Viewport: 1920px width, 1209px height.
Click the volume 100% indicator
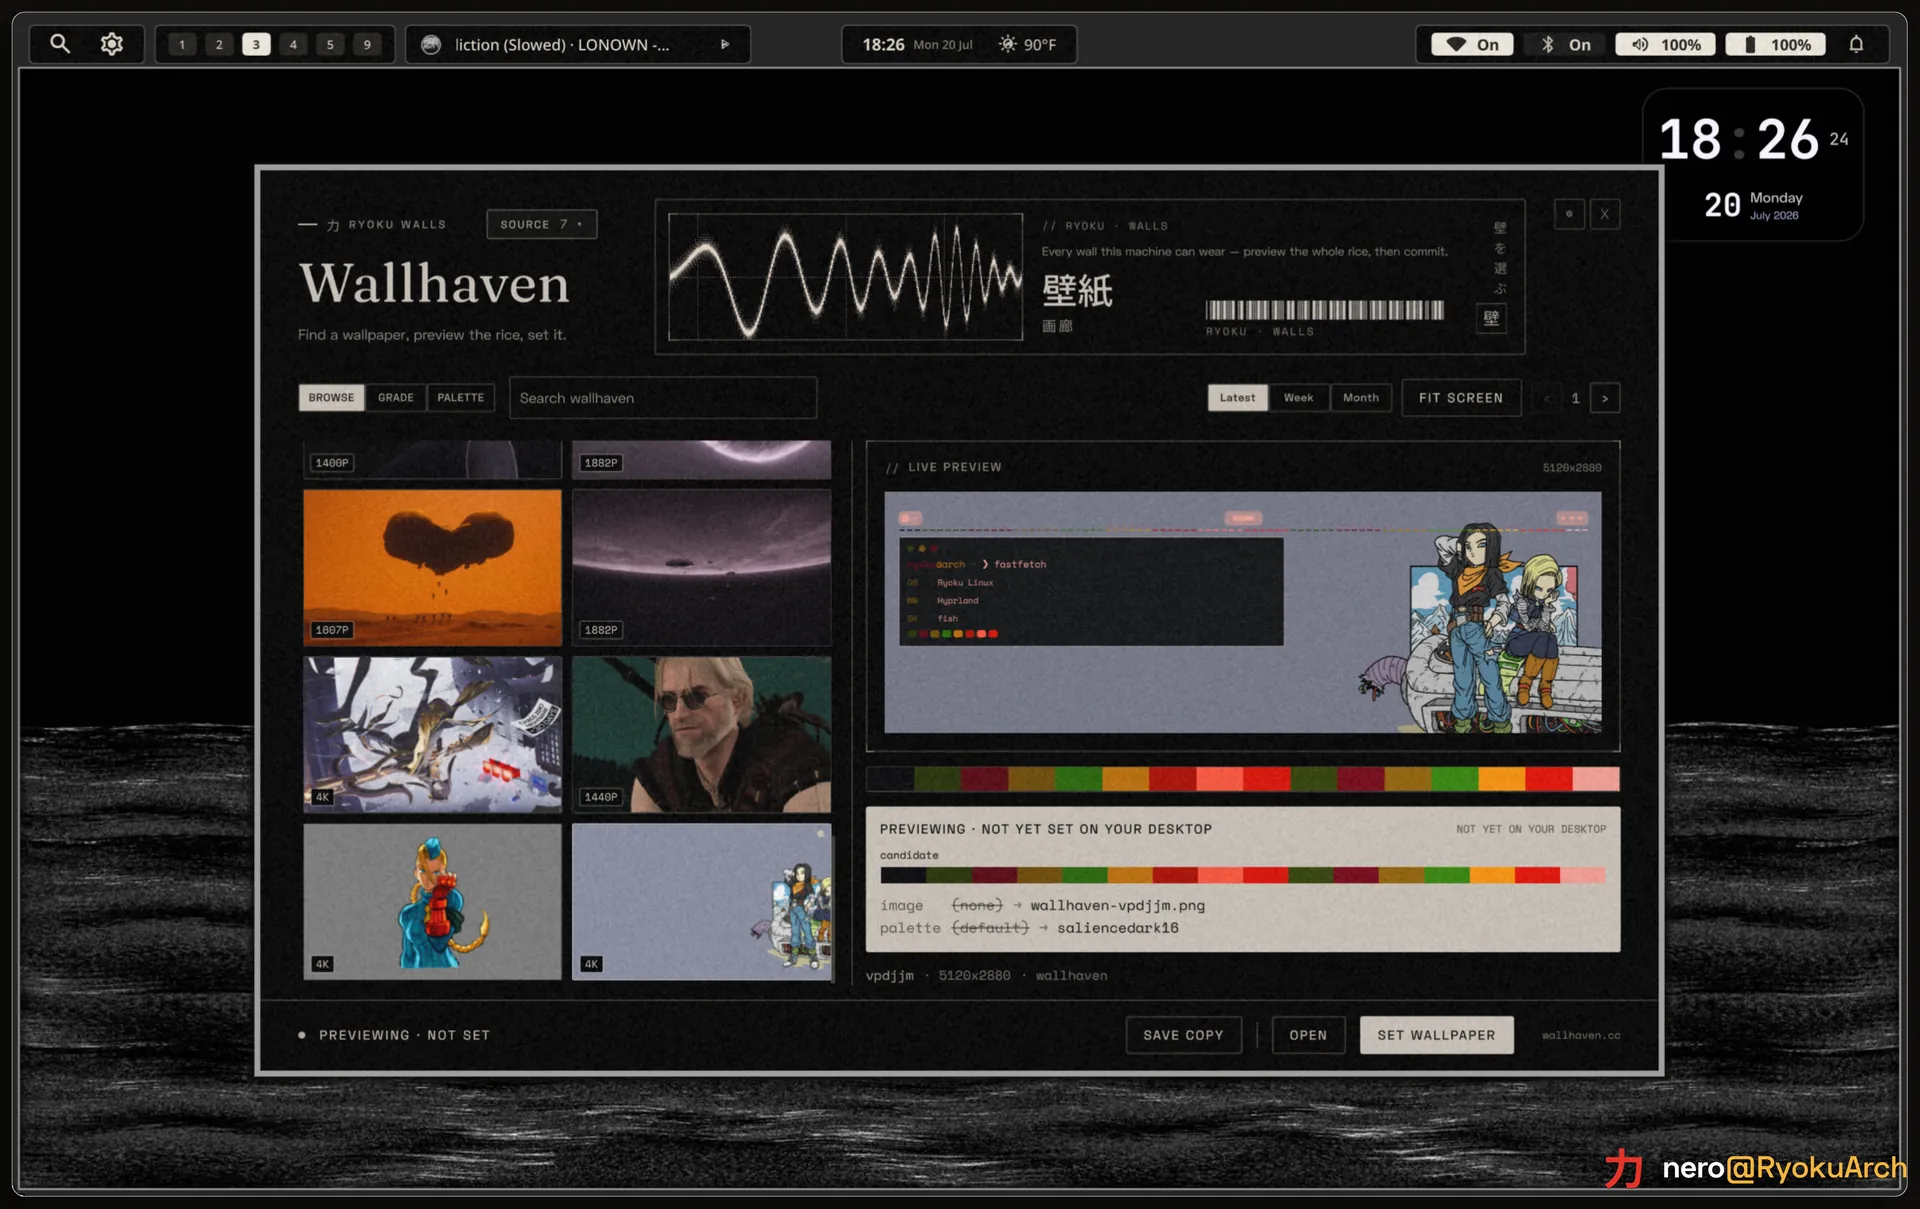coord(1665,45)
